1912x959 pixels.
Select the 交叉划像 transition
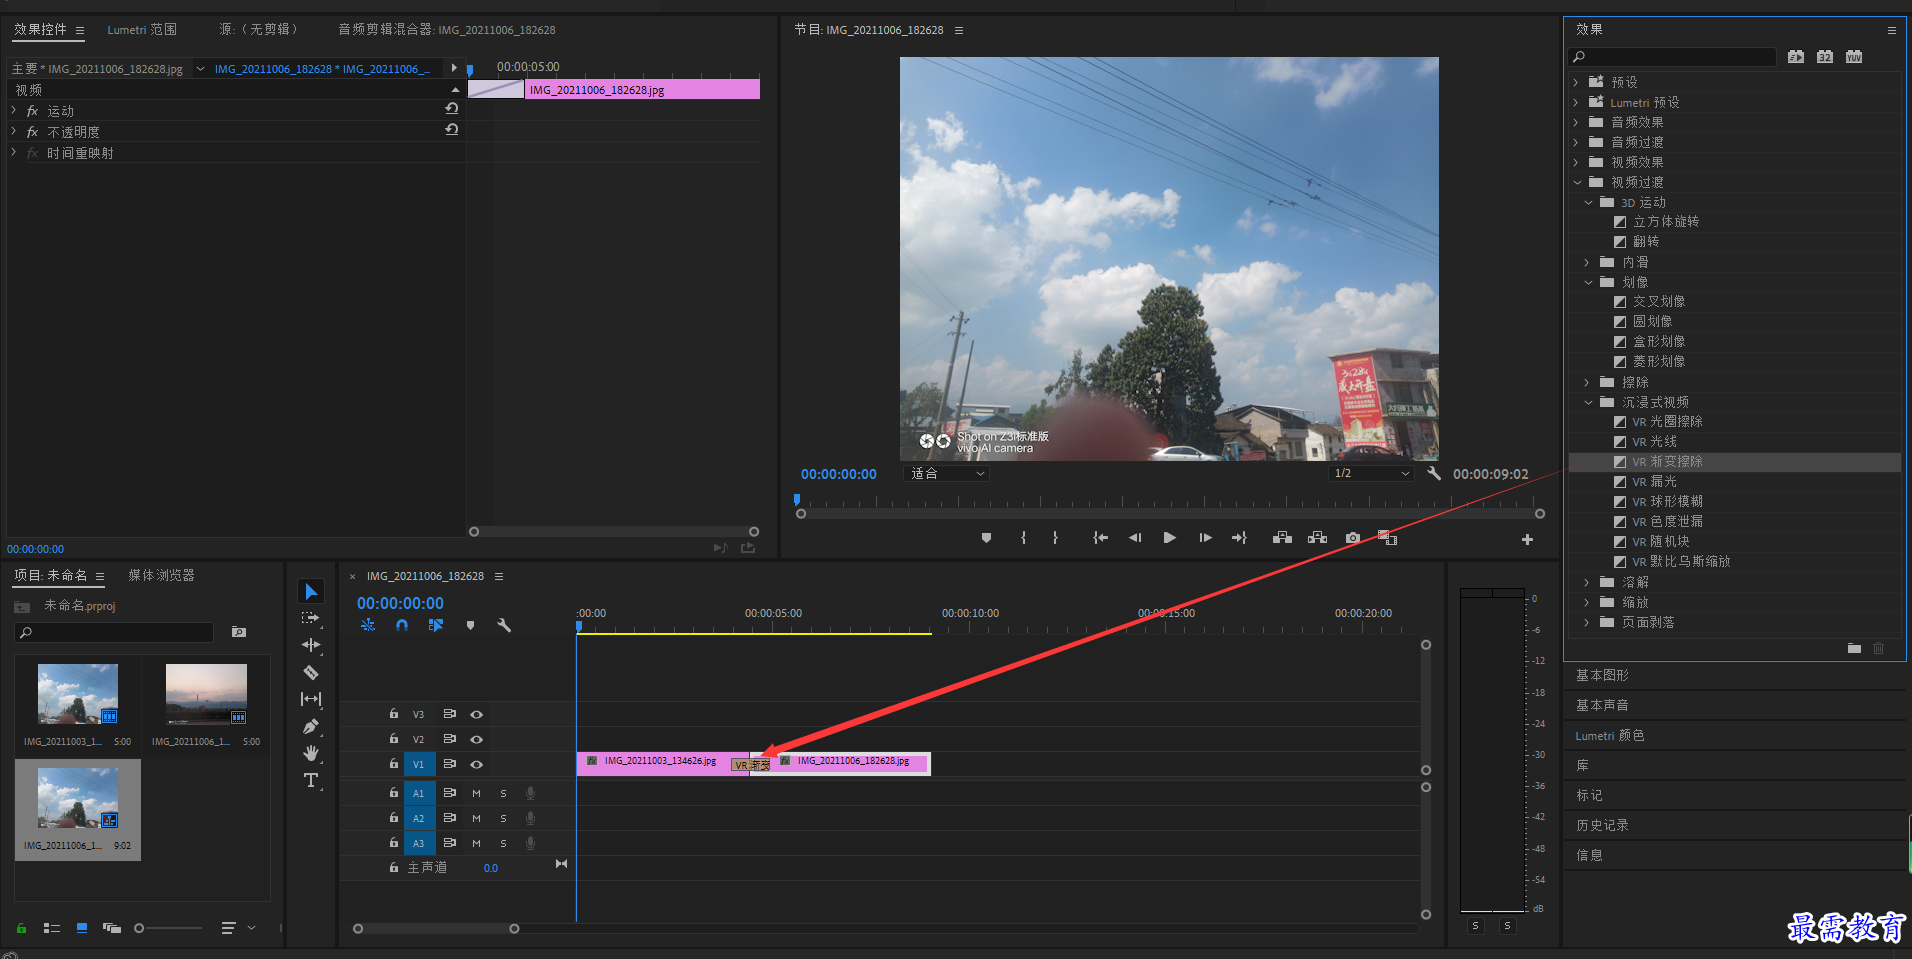[1659, 301]
